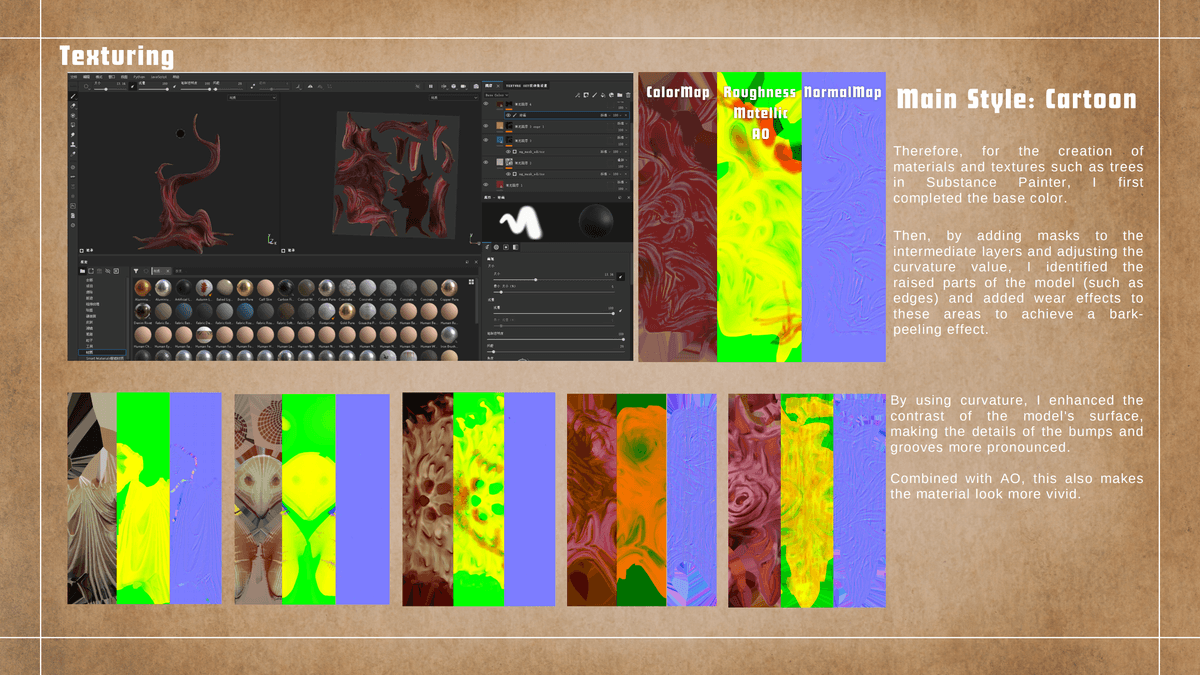Open blend mode dropdown of selected paint effect

pos(605,115)
